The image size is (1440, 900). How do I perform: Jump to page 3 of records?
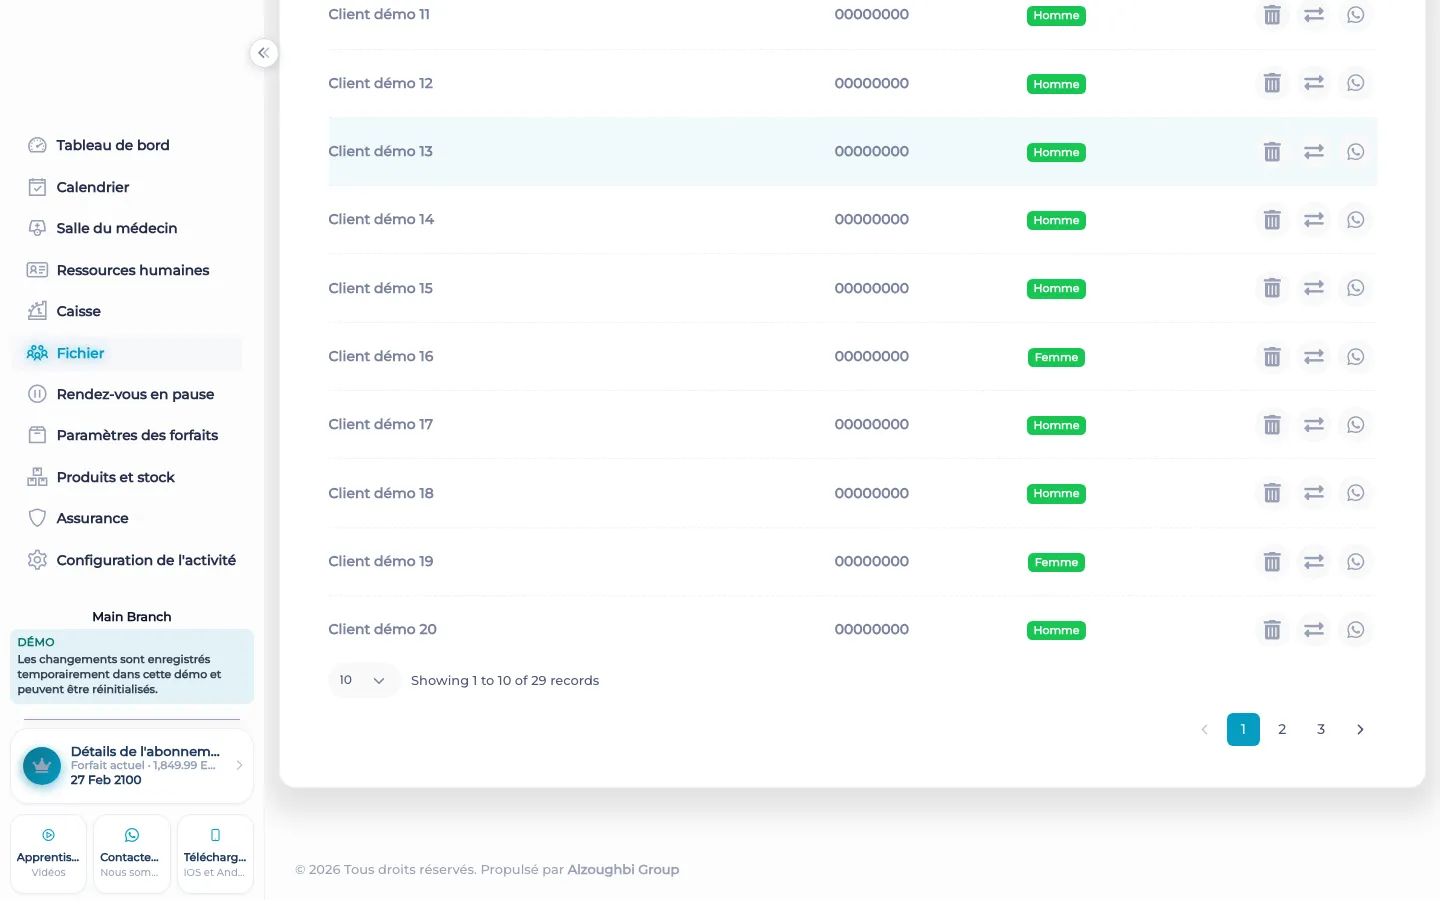(1321, 729)
